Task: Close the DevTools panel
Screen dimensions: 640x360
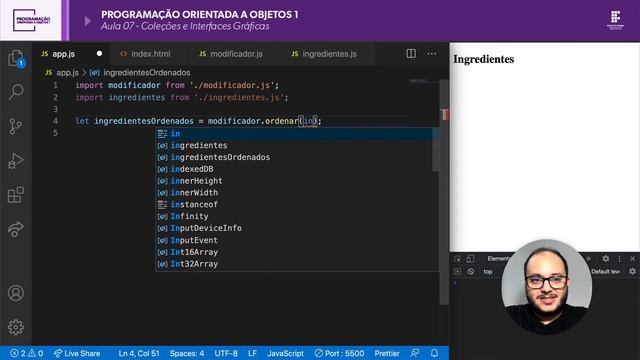Action: coord(633,259)
